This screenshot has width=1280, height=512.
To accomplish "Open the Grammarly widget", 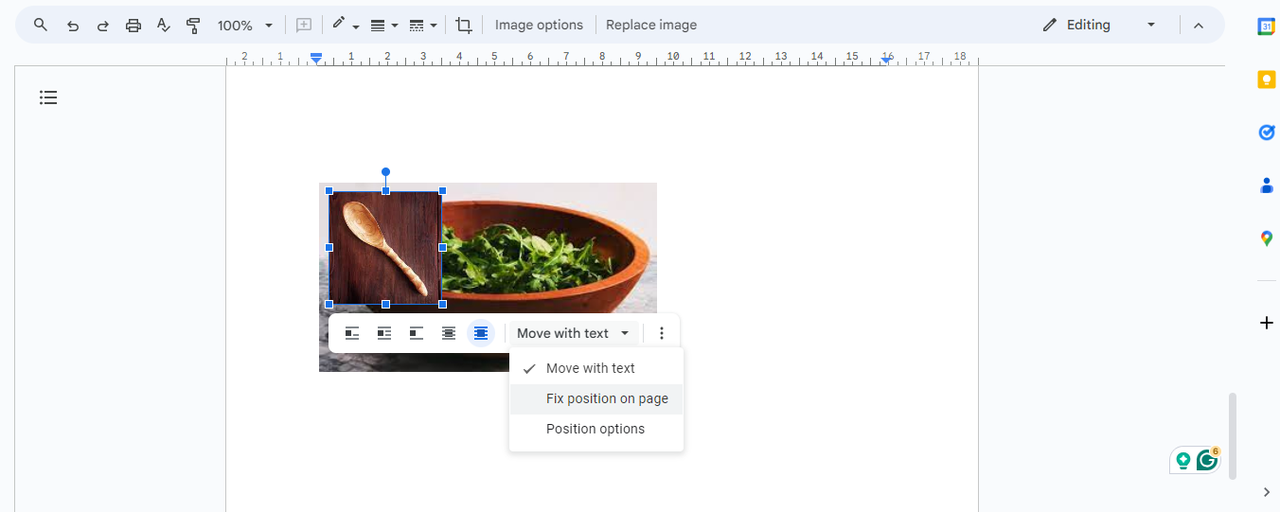I will pyautogui.click(x=1207, y=460).
